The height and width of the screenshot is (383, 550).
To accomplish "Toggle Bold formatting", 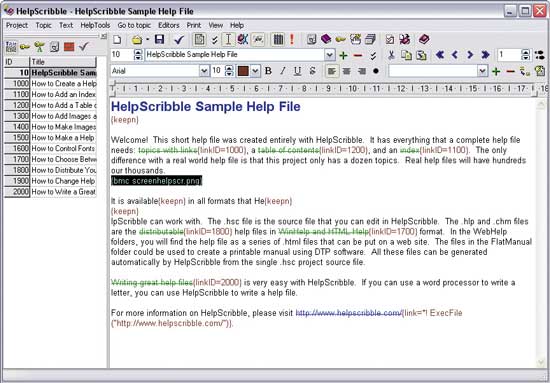I will [268, 71].
